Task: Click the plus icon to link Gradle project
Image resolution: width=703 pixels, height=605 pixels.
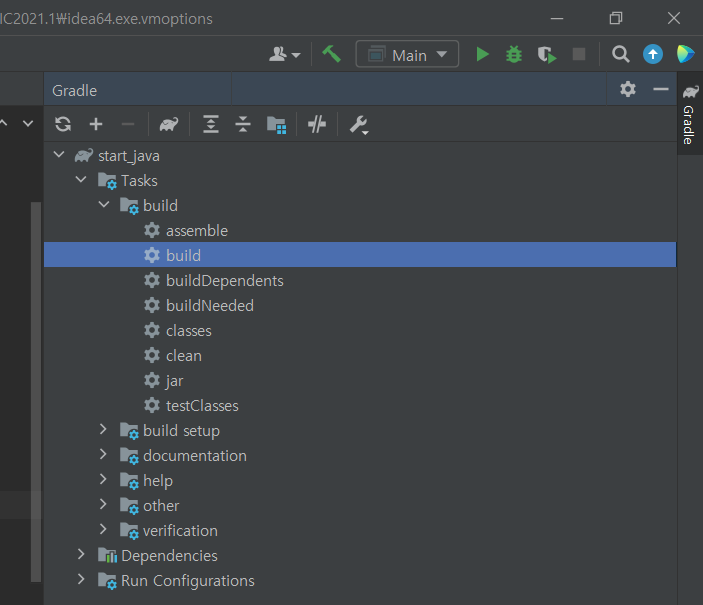Action: coord(96,124)
